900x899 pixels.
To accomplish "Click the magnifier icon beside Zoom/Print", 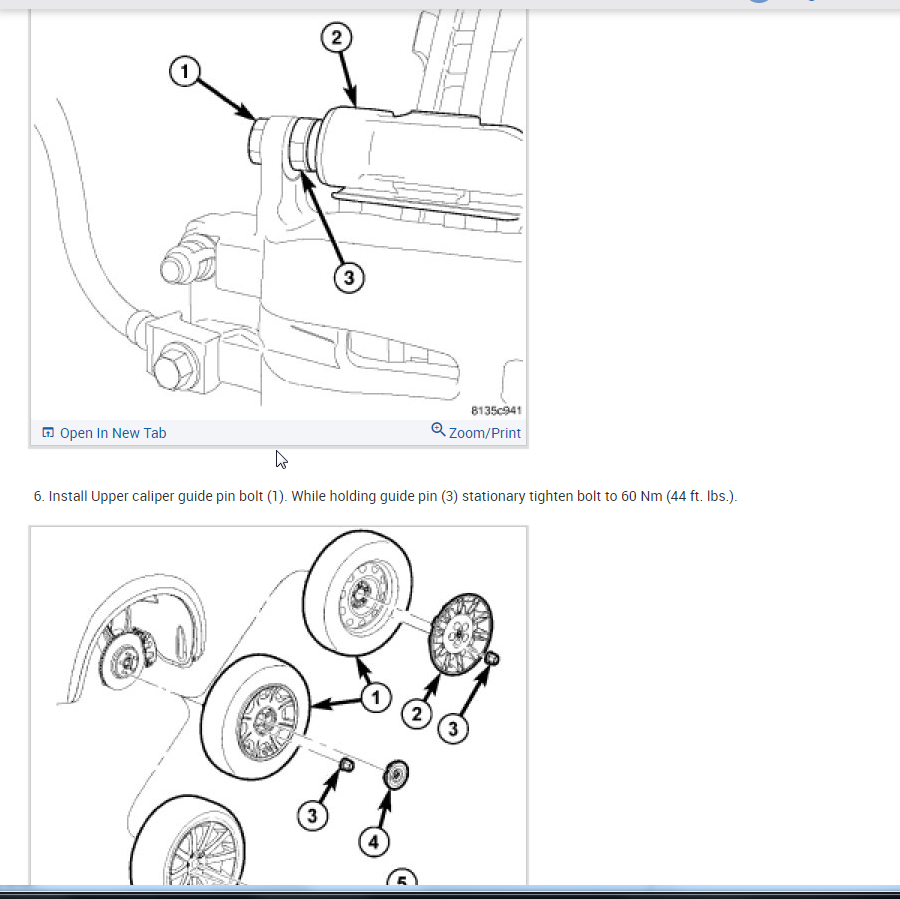I will [x=438, y=429].
